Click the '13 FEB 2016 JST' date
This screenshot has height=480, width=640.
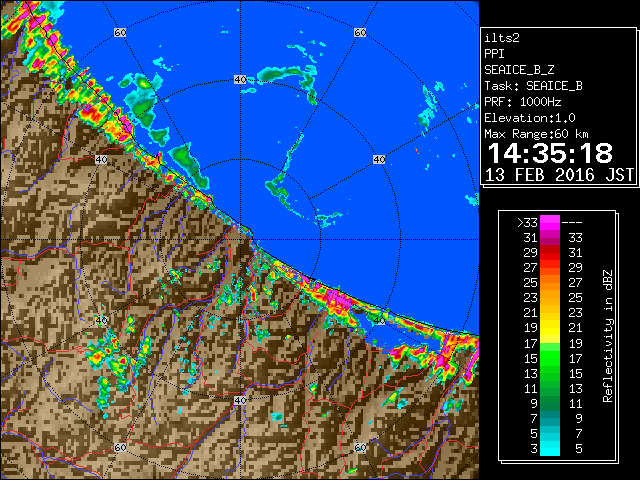pos(560,175)
